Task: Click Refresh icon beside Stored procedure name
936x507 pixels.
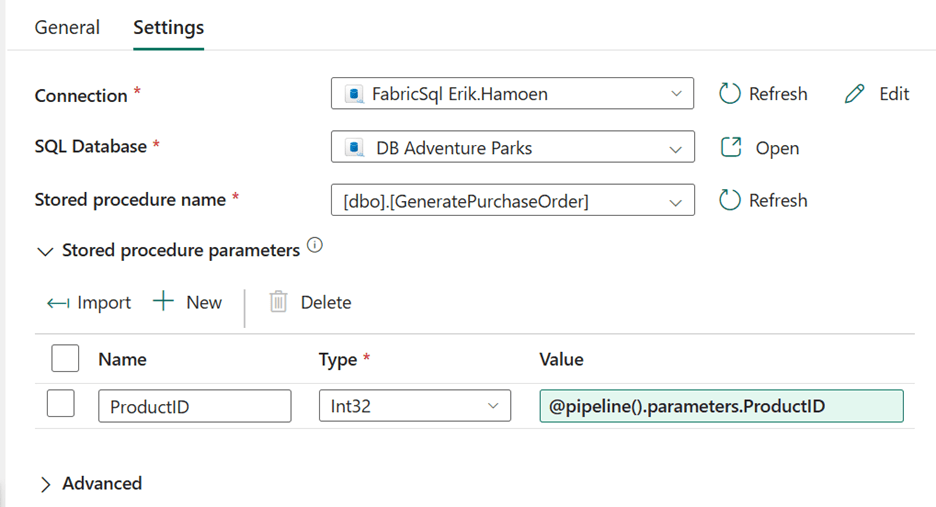Action: click(730, 200)
